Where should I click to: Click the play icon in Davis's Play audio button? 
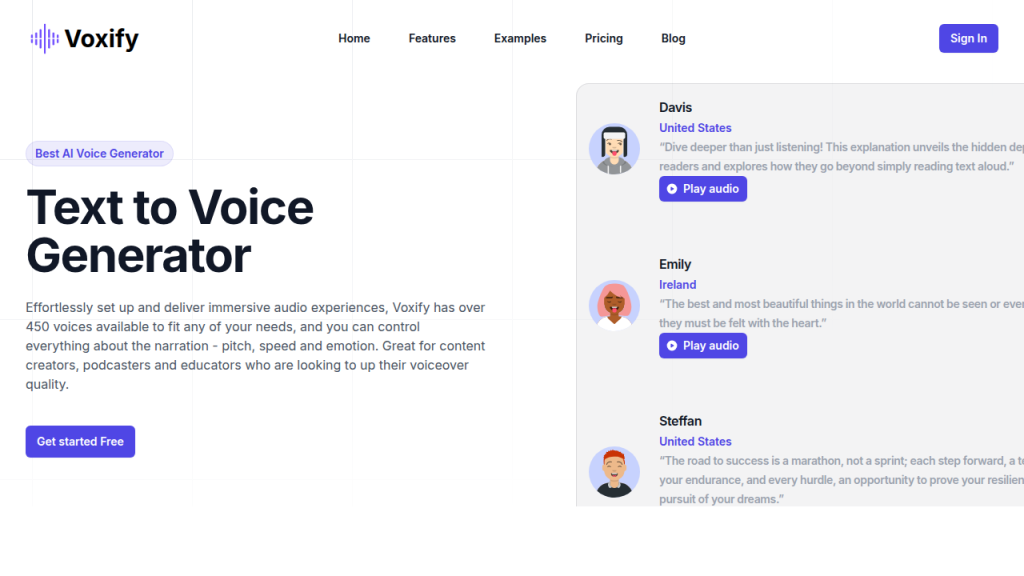pyautogui.click(x=671, y=188)
